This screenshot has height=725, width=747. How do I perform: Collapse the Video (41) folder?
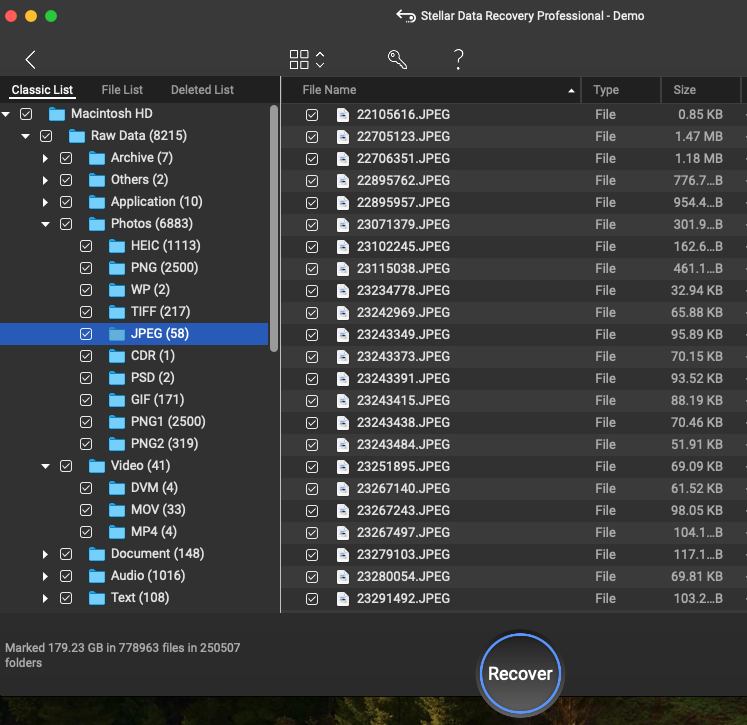46,466
